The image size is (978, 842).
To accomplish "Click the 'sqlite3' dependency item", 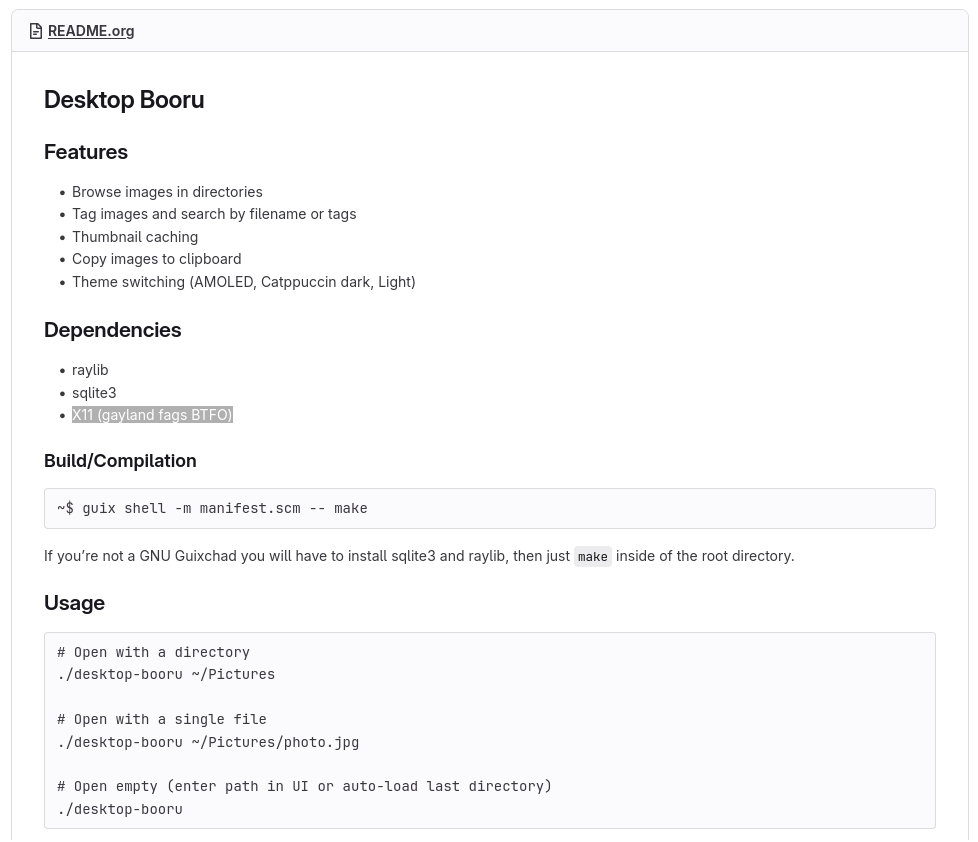I will (94, 393).
